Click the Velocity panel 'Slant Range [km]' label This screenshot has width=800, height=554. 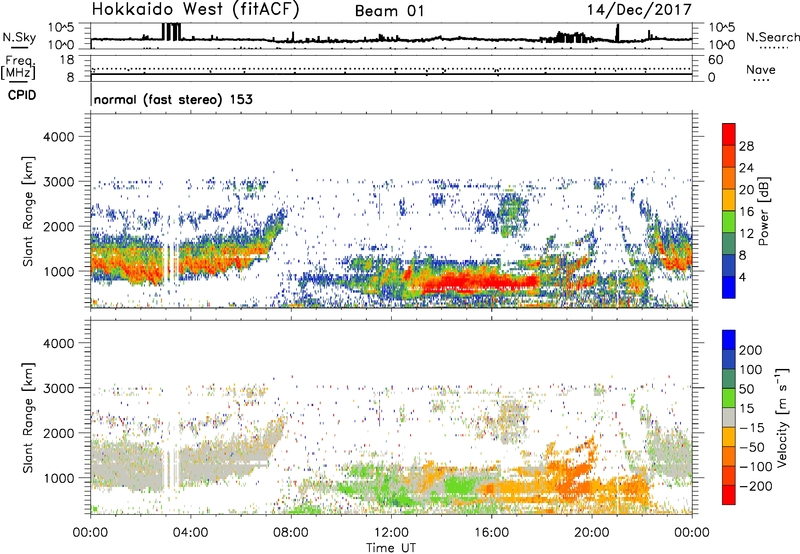point(28,417)
